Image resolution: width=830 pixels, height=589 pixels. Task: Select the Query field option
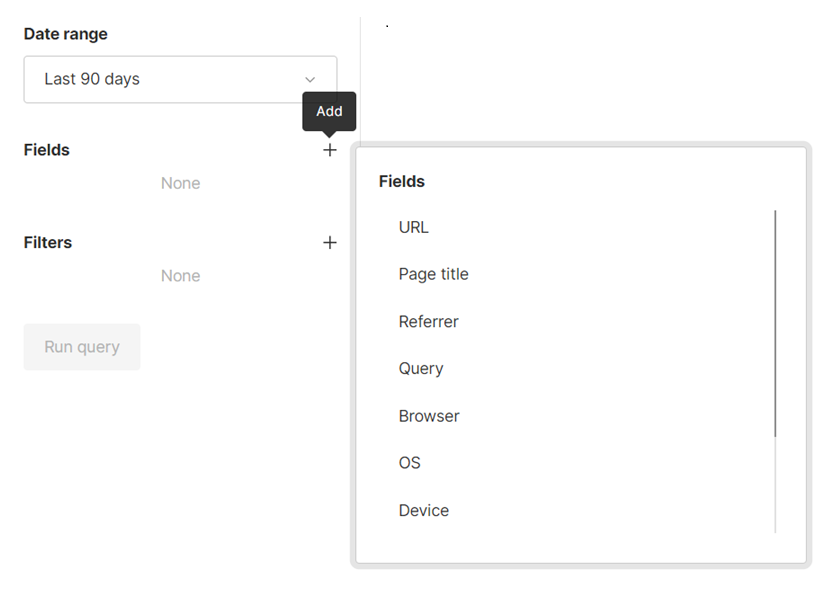(421, 368)
